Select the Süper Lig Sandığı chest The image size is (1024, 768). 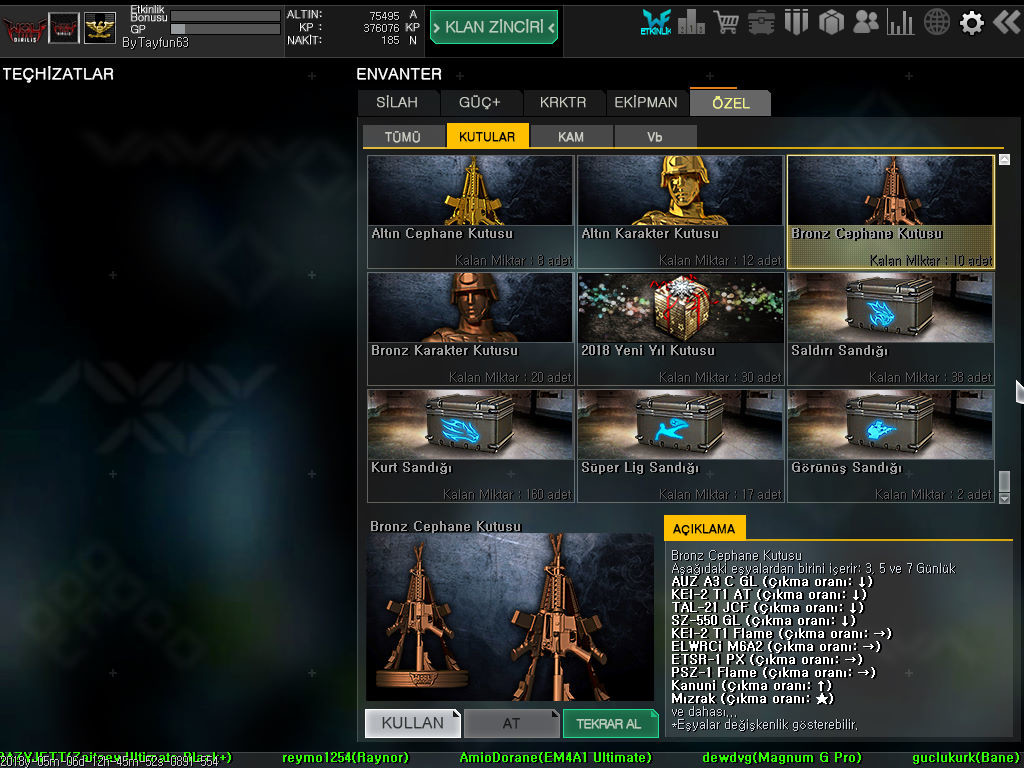pos(680,446)
